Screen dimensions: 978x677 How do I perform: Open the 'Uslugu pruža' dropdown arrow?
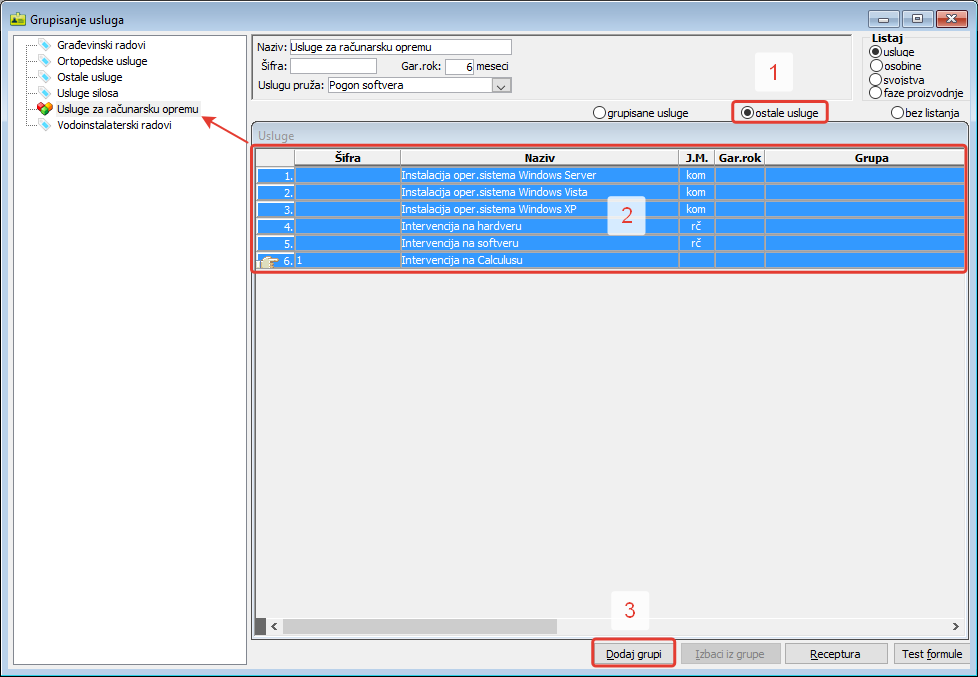tap(502, 86)
